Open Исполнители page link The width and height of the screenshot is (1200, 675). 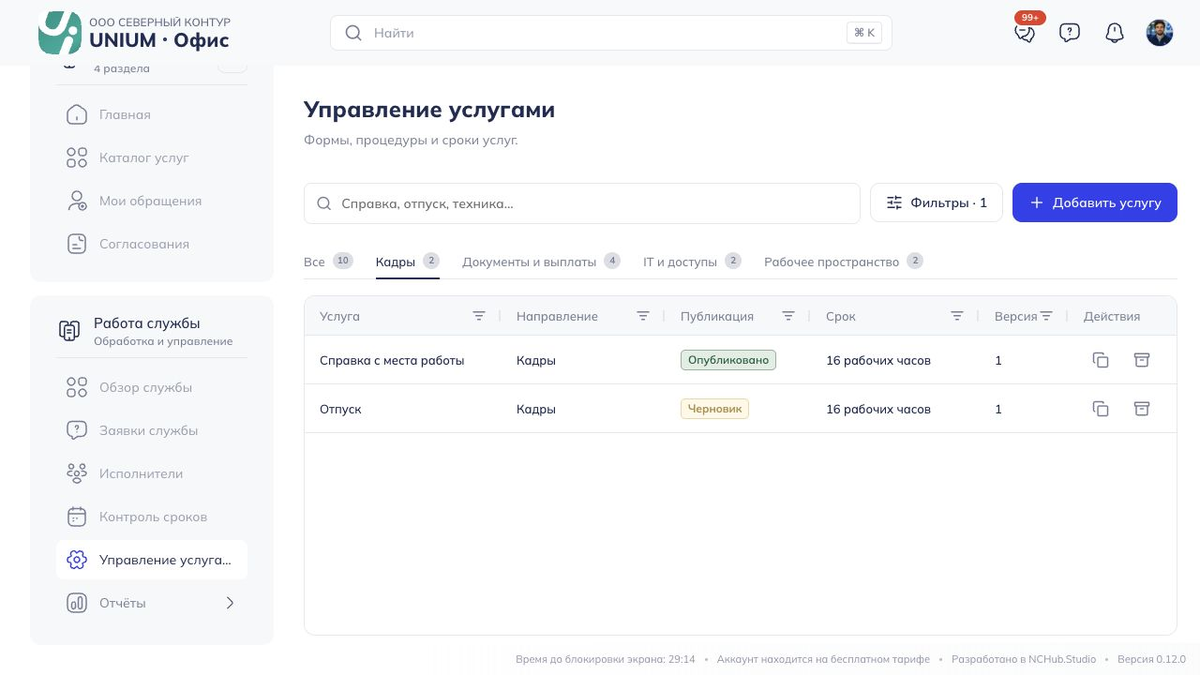point(151,474)
